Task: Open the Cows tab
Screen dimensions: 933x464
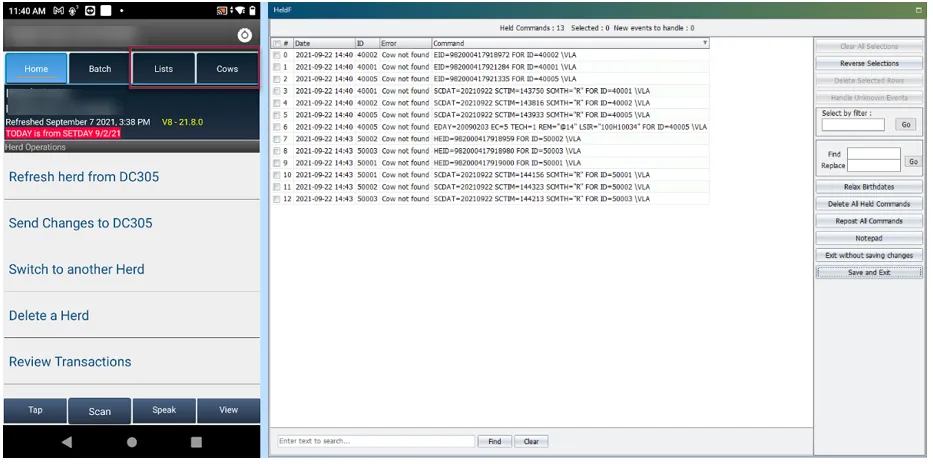Action: click(227, 68)
